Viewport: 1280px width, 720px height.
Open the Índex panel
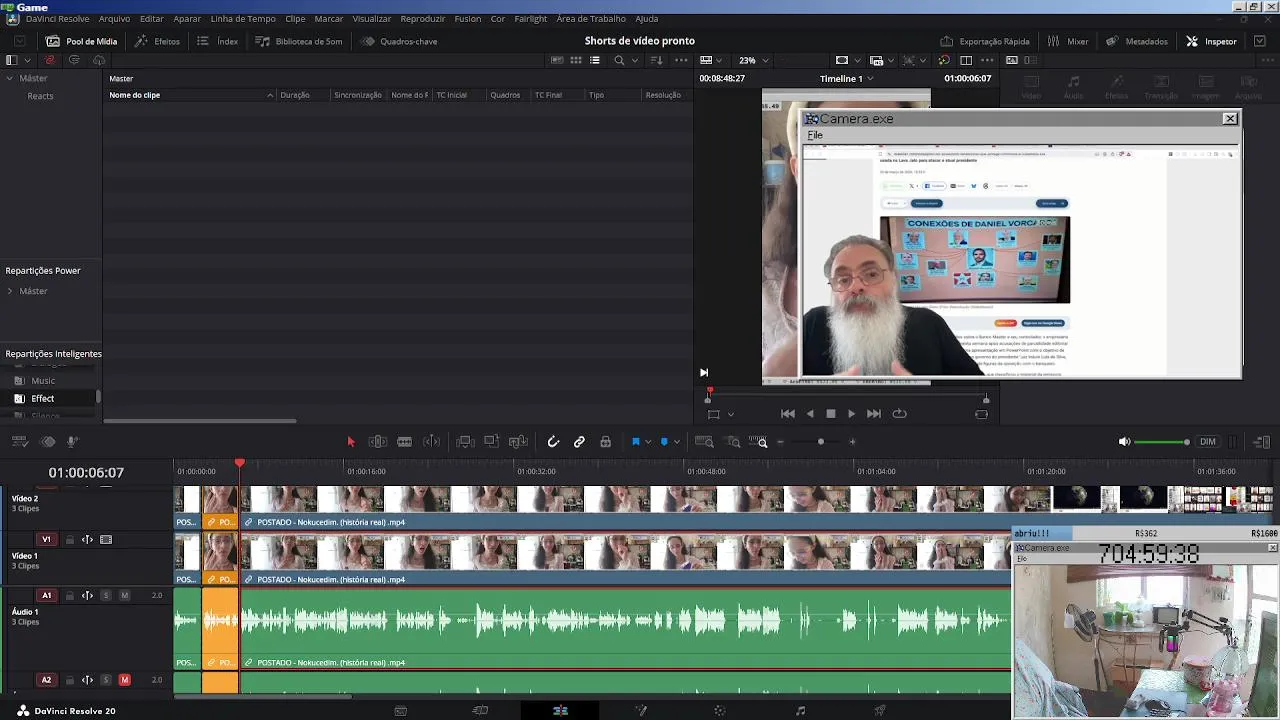(x=217, y=41)
